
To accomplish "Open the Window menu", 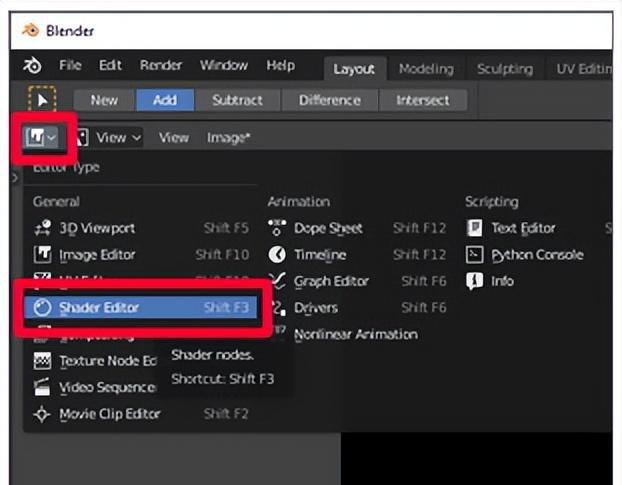I will pyautogui.click(x=224, y=65).
